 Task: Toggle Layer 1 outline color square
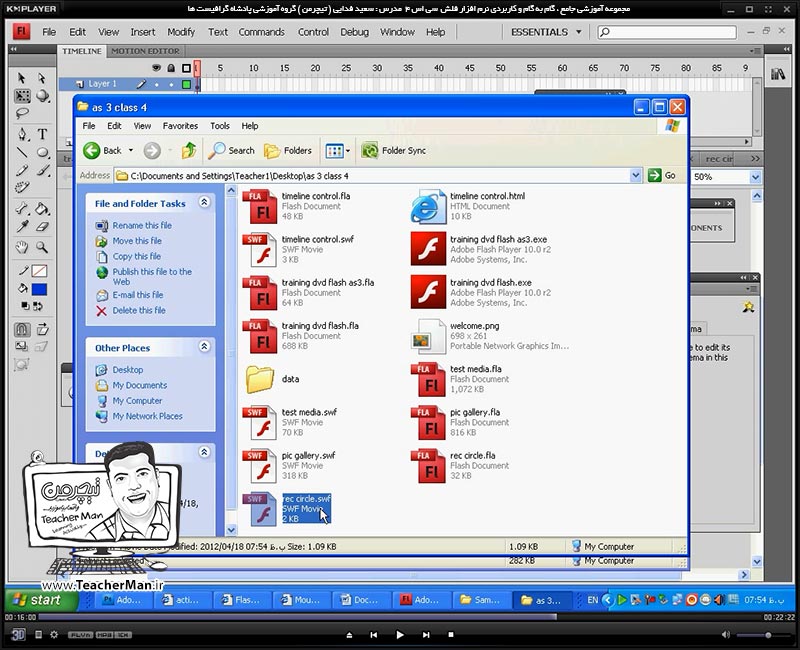(187, 84)
